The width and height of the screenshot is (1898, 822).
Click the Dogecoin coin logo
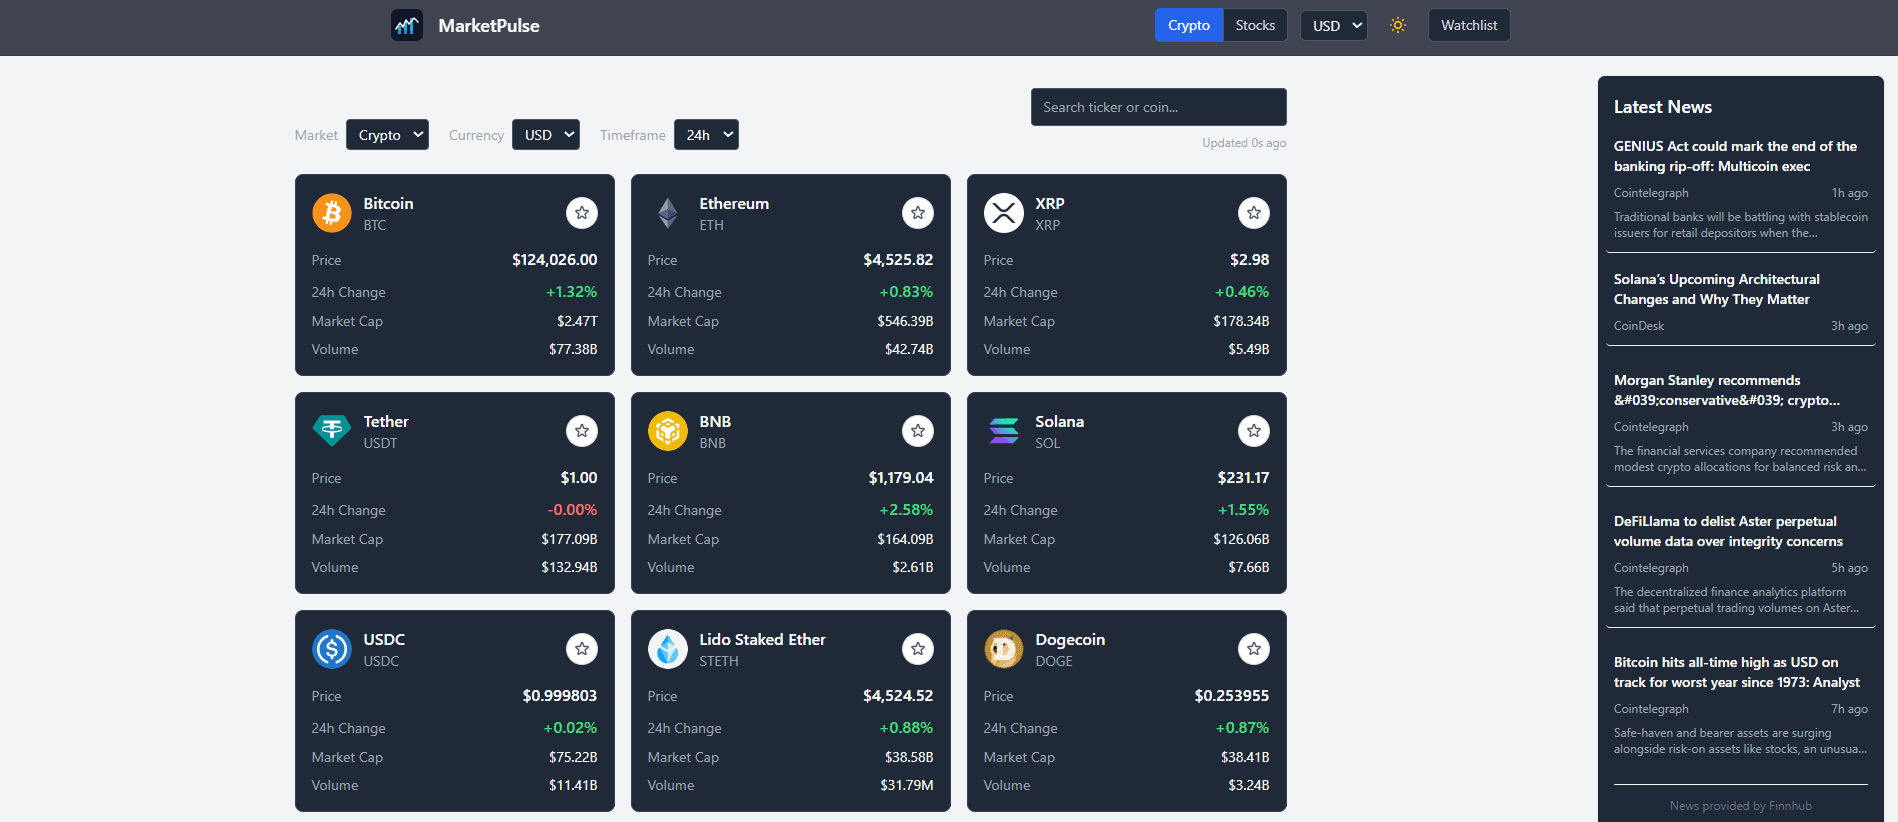pos(1004,649)
